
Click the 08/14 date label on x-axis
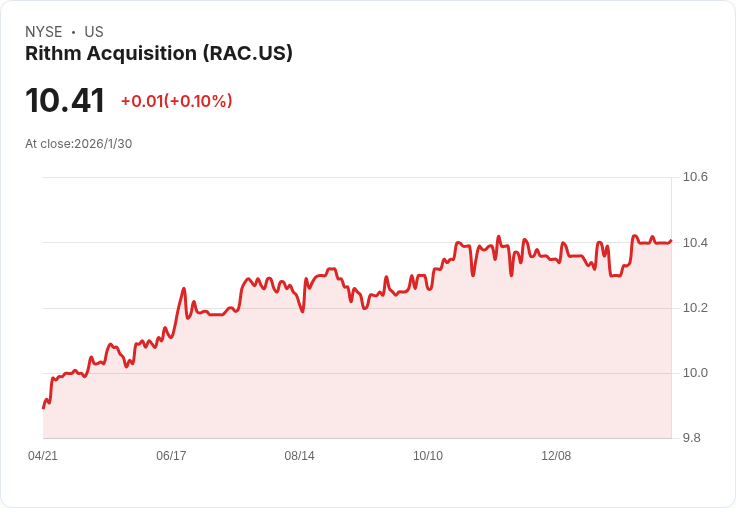coord(299,455)
